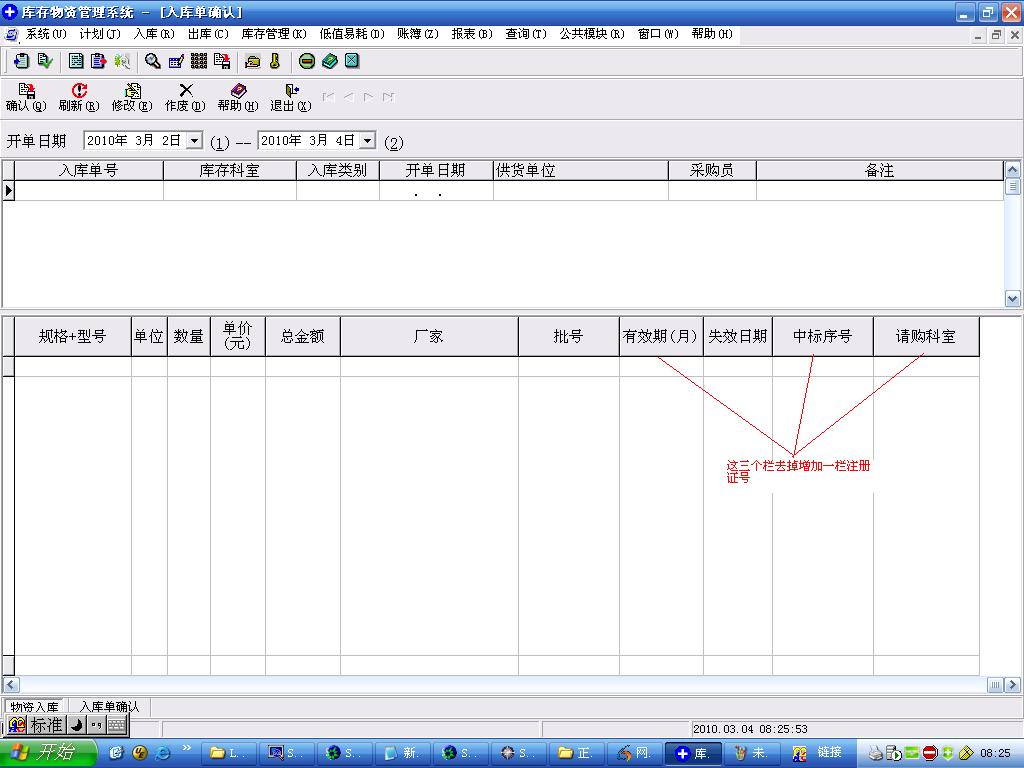Click the 备注 column header
The height and width of the screenshot is (768, 1024).
pyautogui.click(x=880, y=170)
